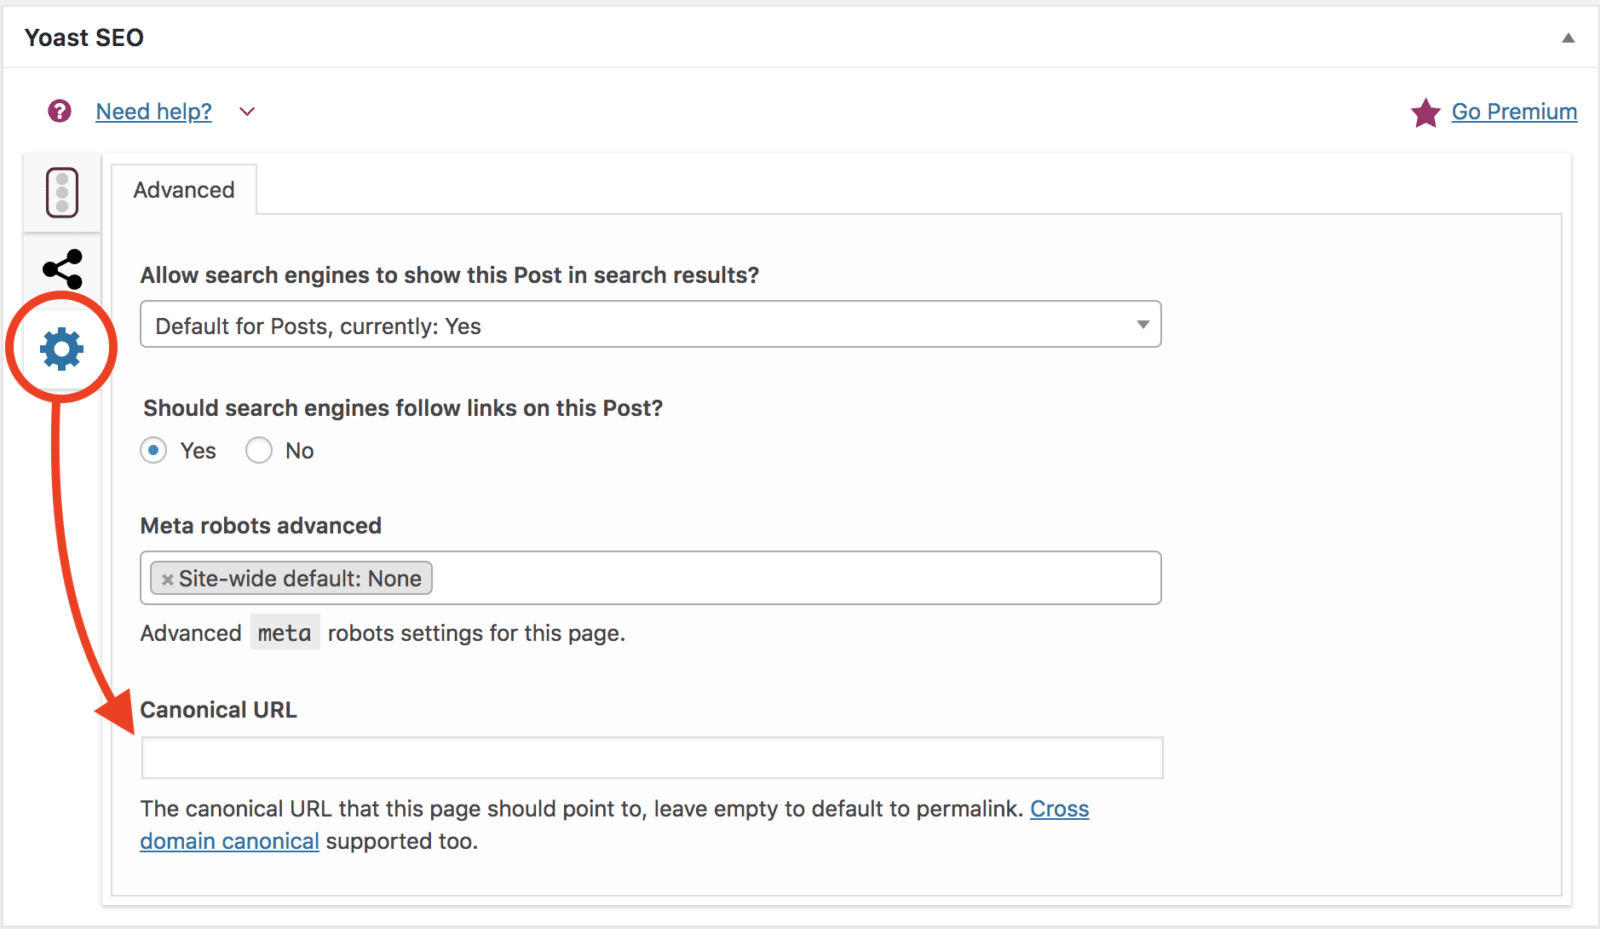Collapse the Yoast SEO metabox panel

1568,38
